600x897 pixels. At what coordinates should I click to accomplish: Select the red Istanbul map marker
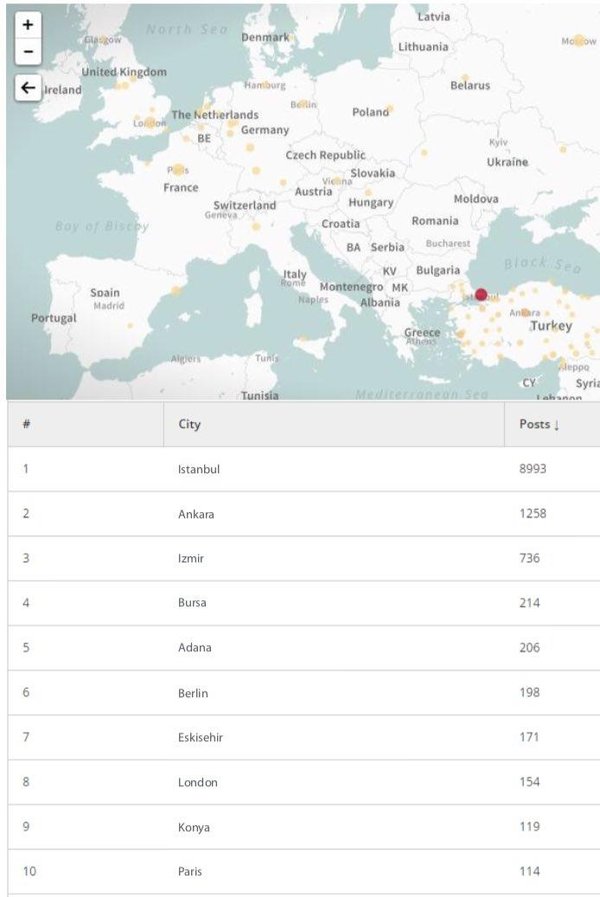(481, 295)
